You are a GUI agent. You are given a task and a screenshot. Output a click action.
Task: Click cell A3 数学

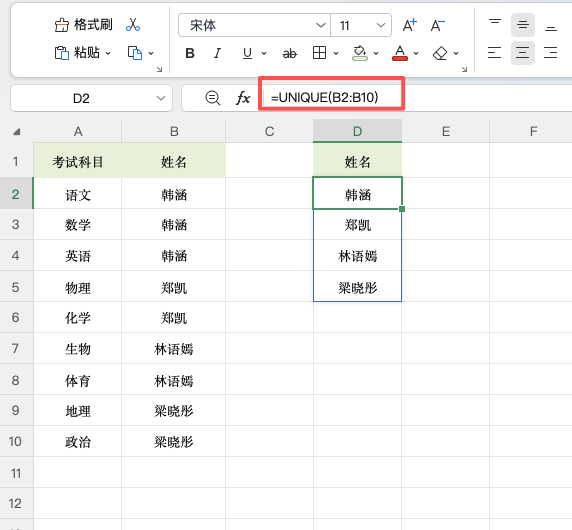pos(78,224)
